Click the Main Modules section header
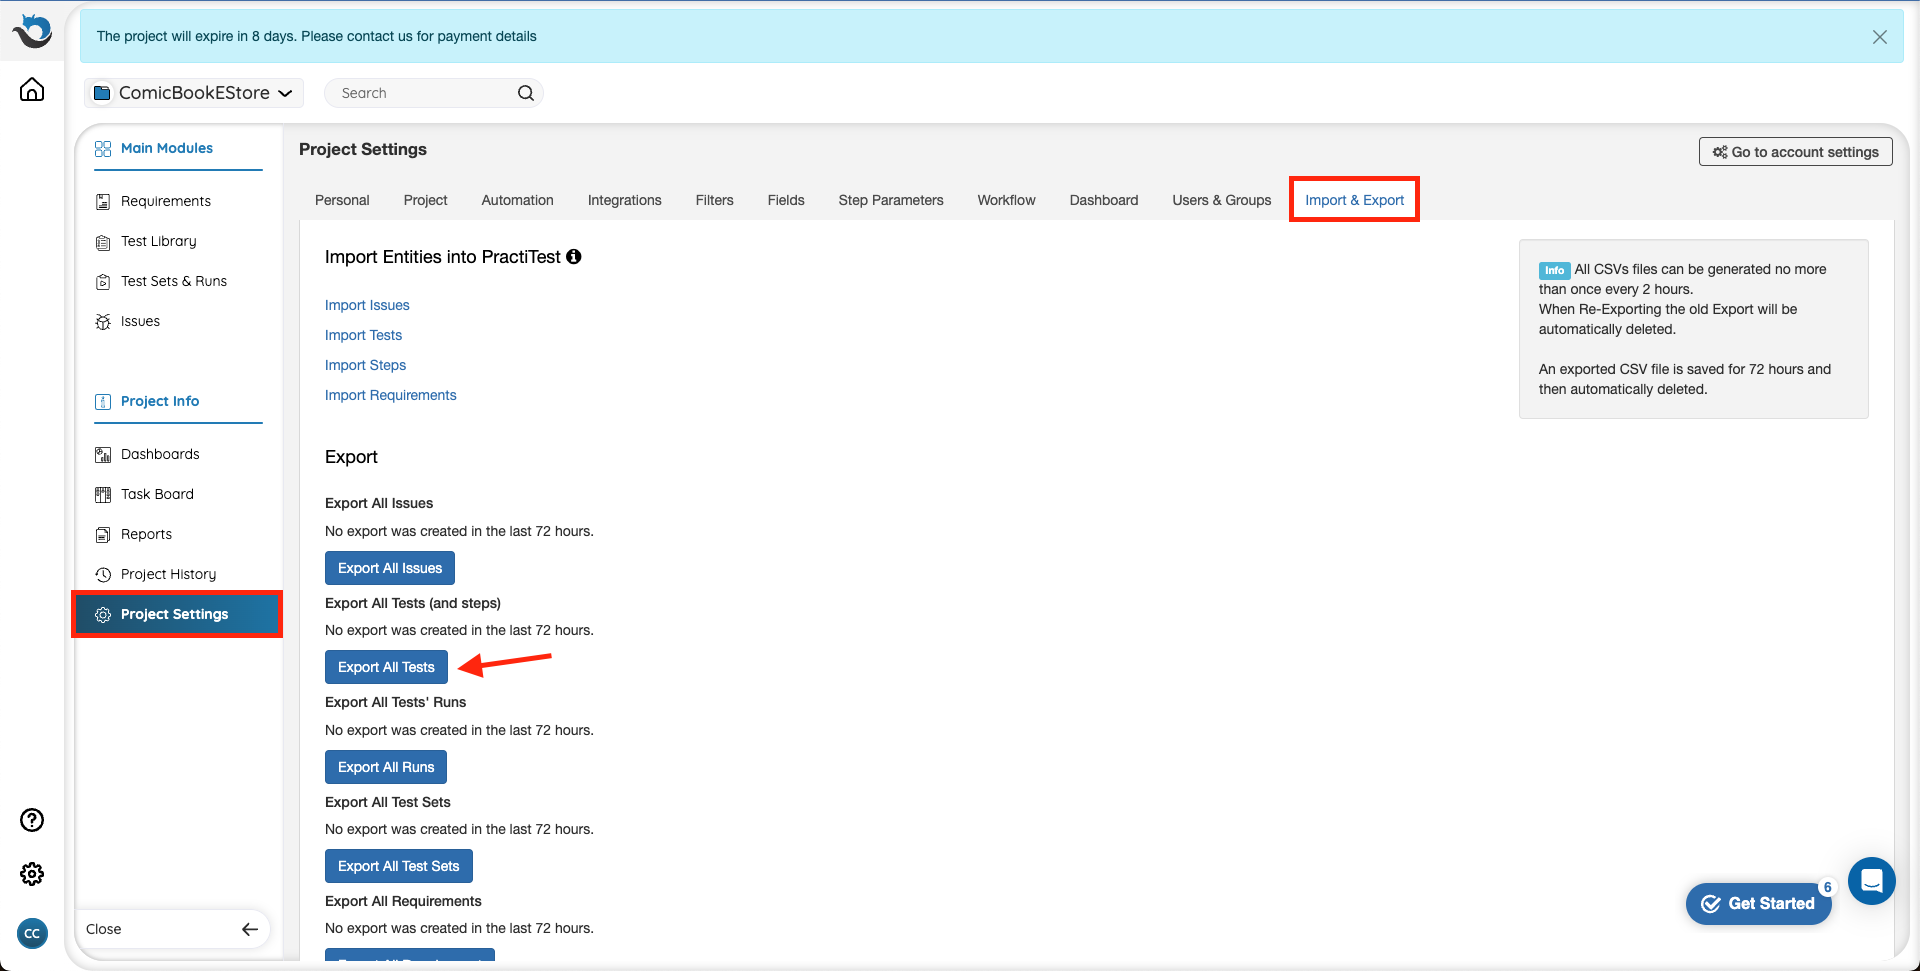This screenshot has height=971, width=1920. [x=167, y=148]
